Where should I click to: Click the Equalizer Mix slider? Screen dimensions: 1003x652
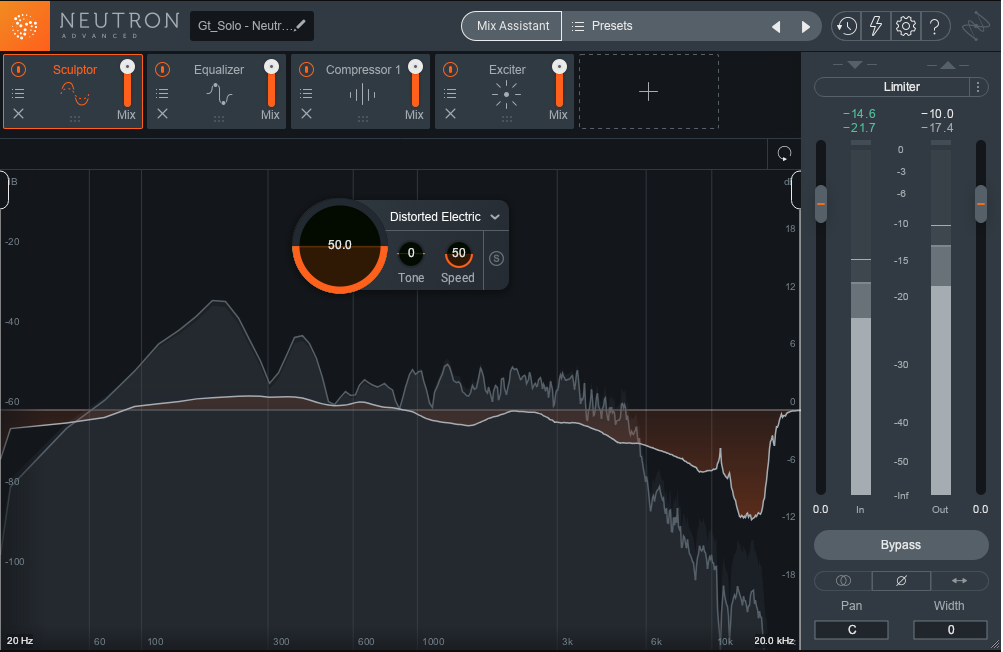[271, 84]
